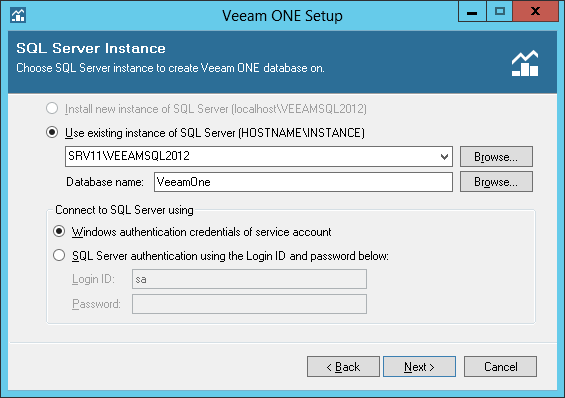Close the Veeam ONE Setup window
The height and width of the screenshot is (398, 565).
pos(535,12)
